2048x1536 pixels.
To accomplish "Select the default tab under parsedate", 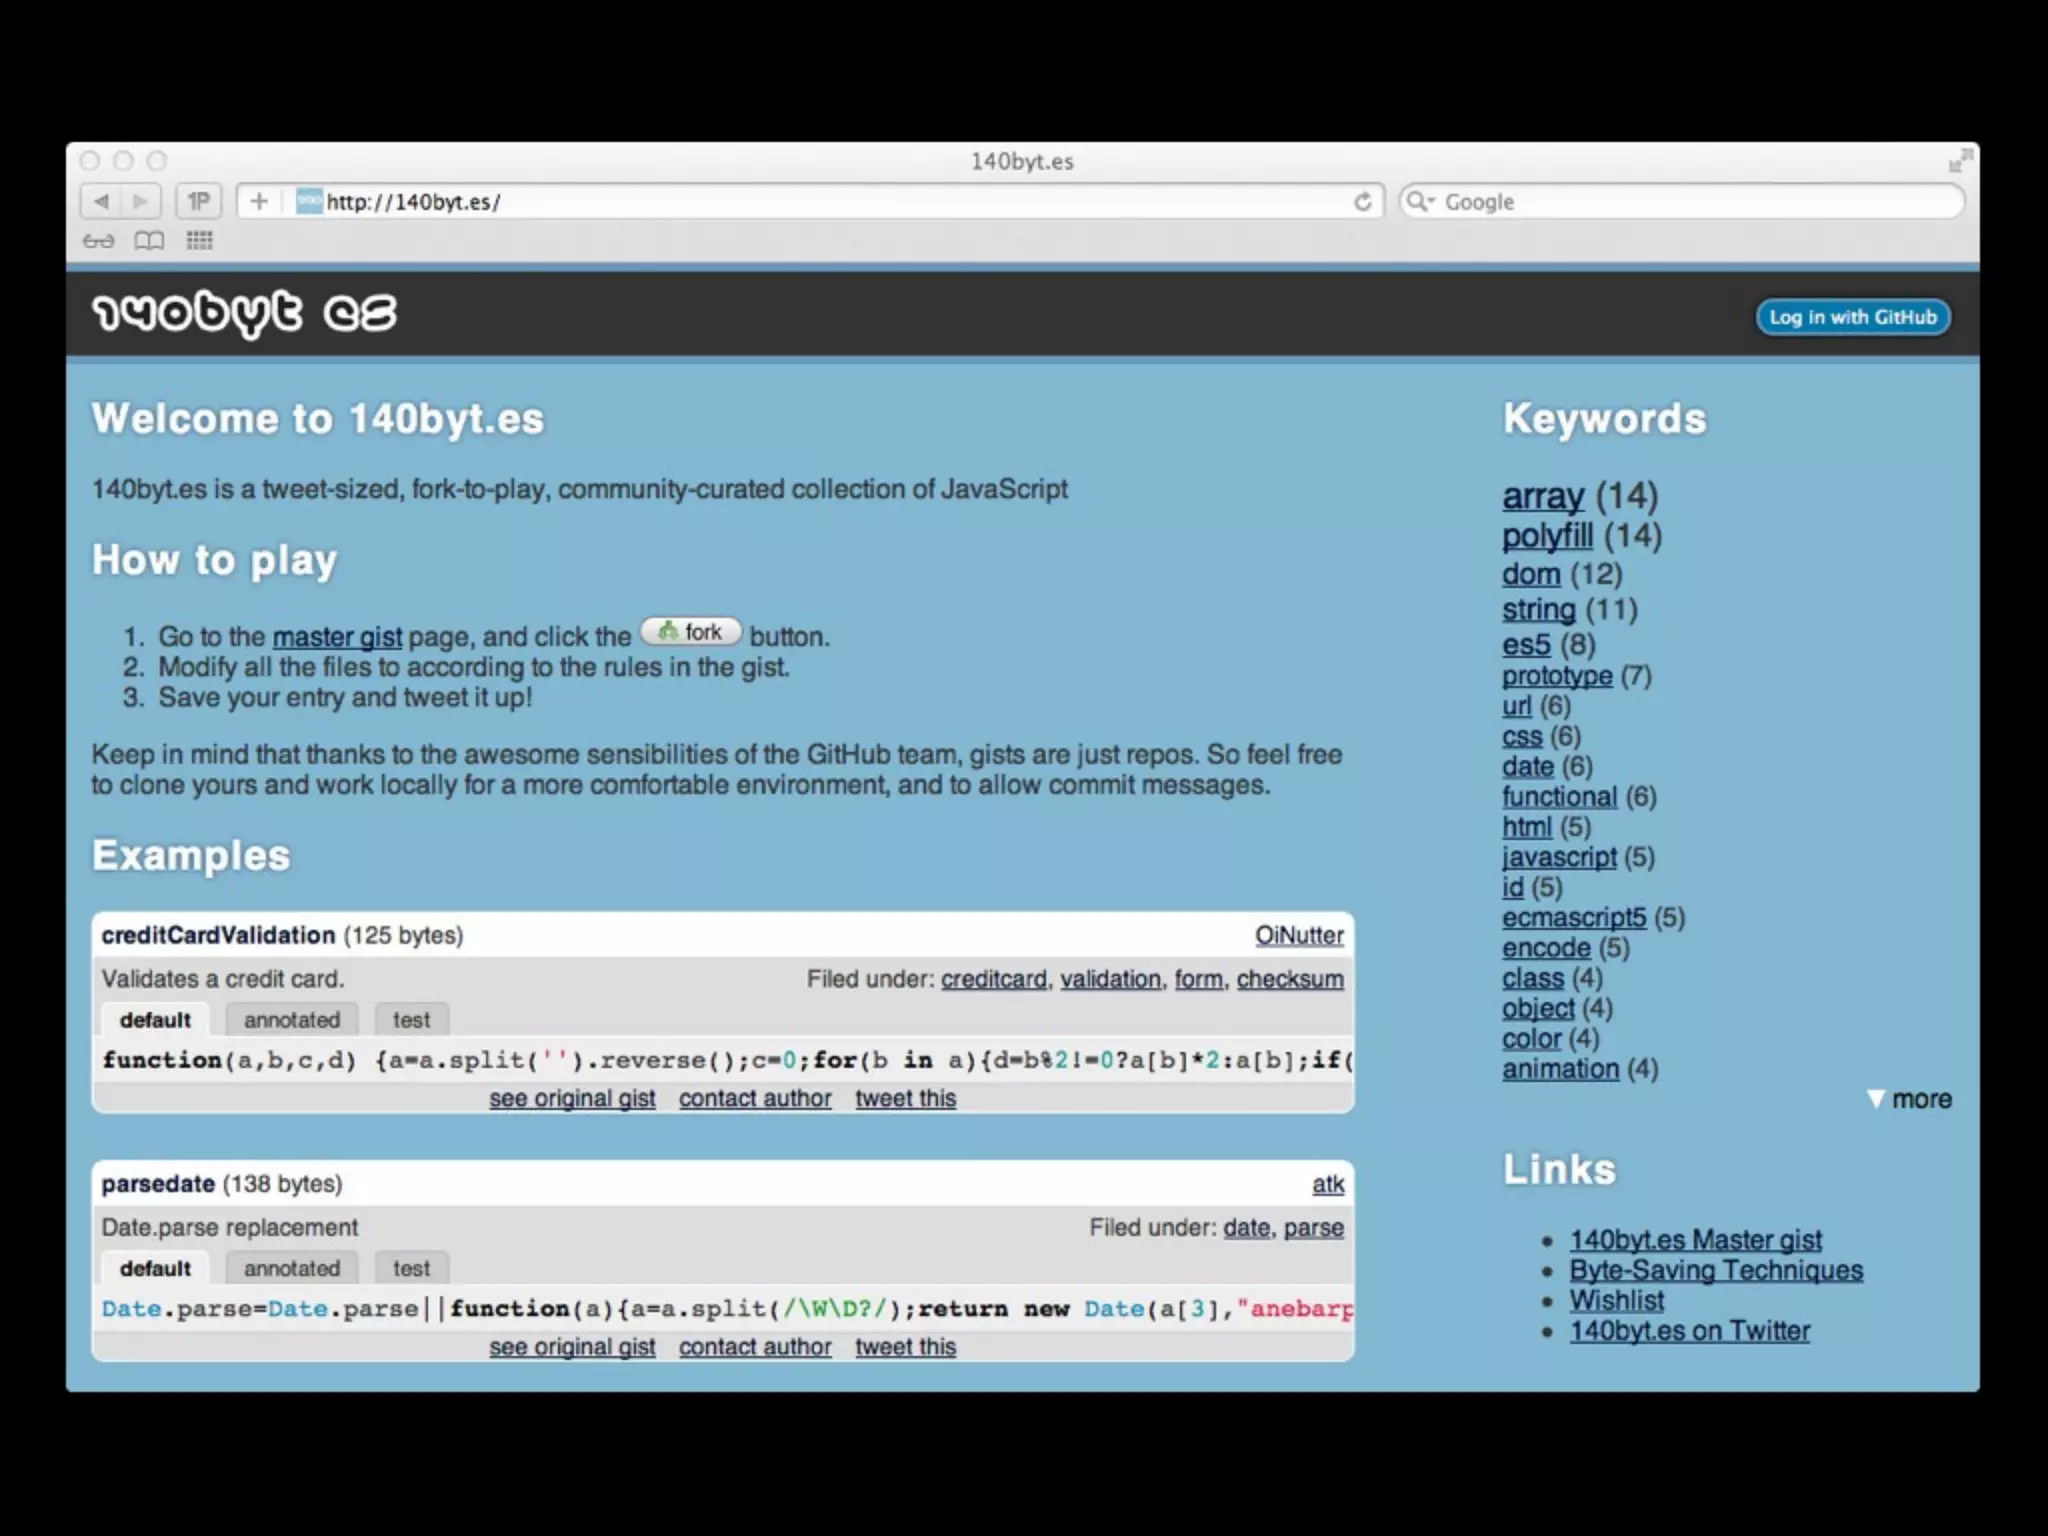I will point(155,1269).
